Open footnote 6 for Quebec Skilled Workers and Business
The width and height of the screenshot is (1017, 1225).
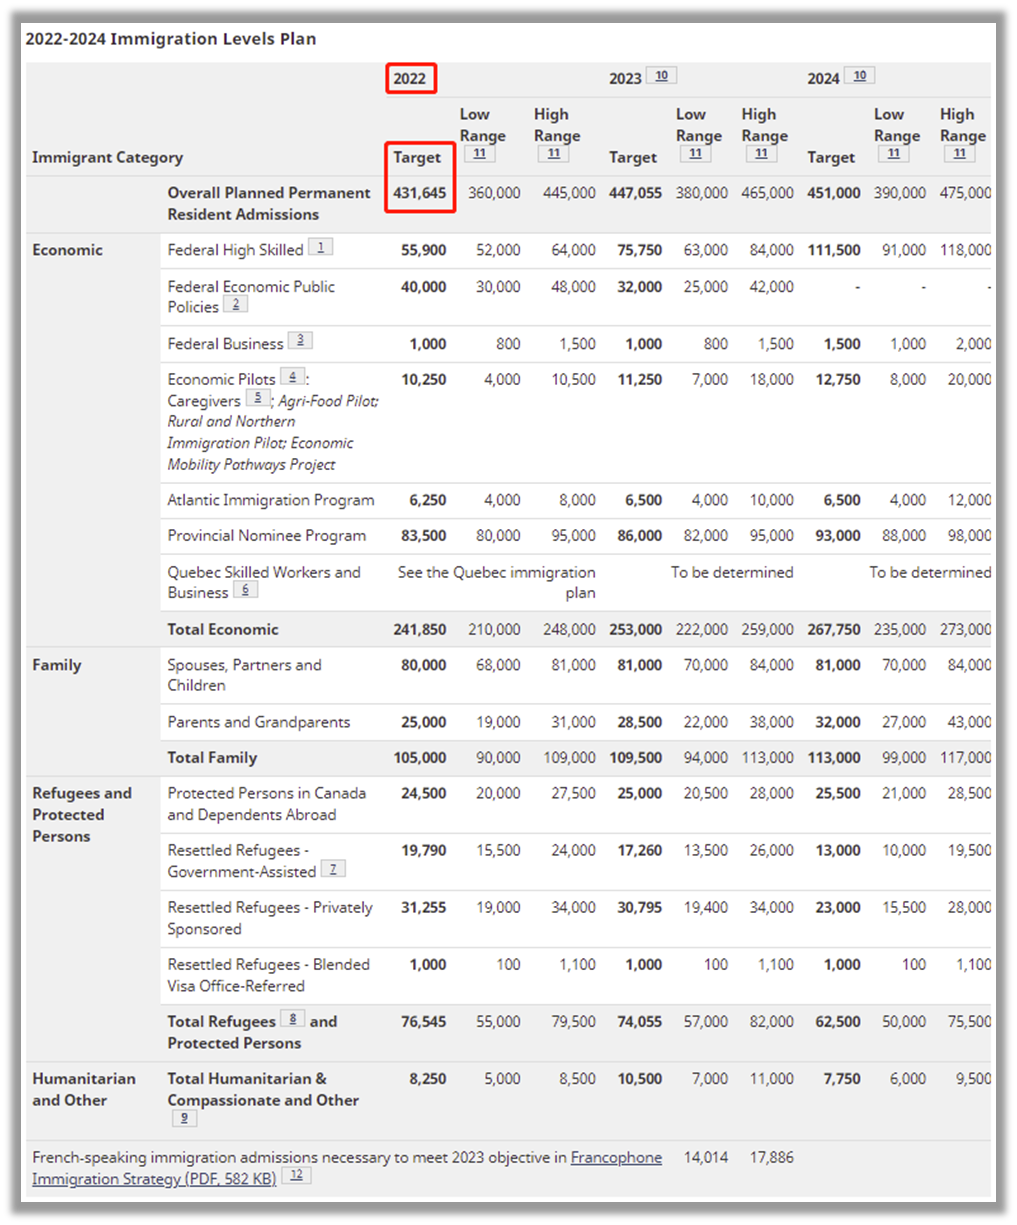[x=246, y=590]
